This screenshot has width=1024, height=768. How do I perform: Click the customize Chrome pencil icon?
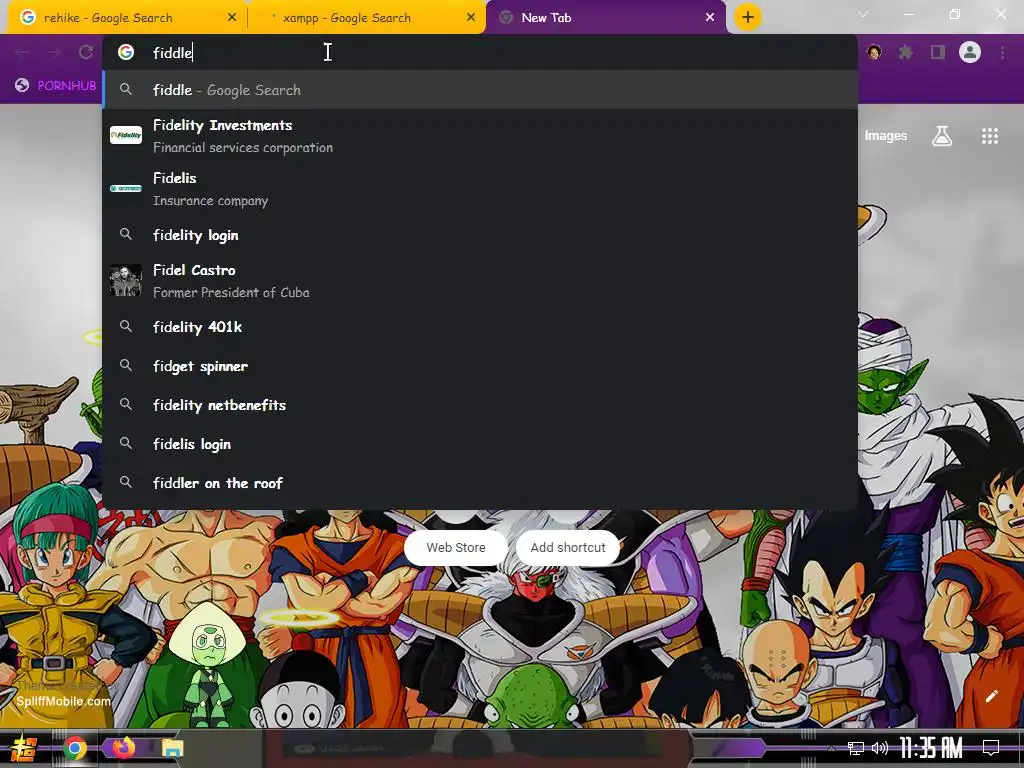[x=991, y=696]
